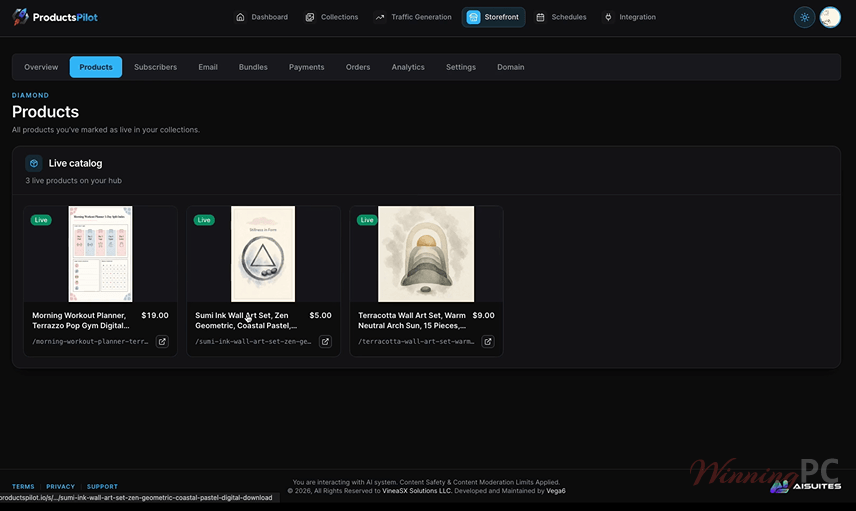Open the Terms footer link

pos(23,486)
